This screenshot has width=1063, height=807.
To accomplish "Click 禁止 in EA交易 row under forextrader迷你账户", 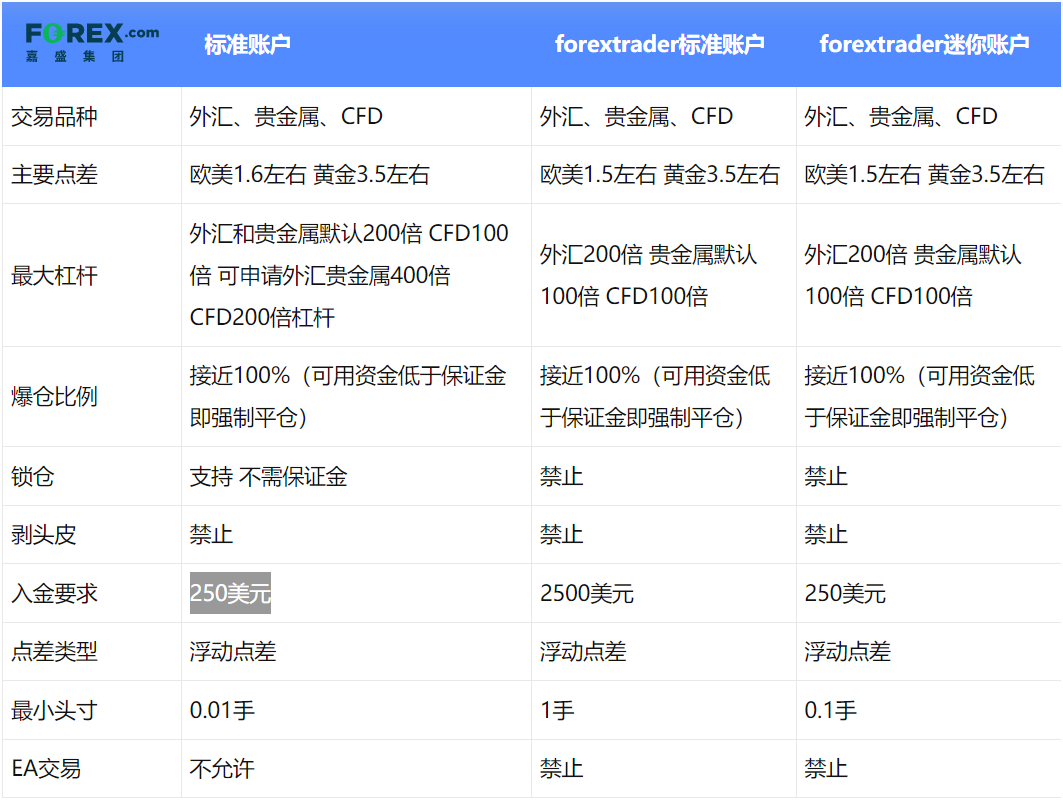I will pyautogui.click(x=826, y=769).
